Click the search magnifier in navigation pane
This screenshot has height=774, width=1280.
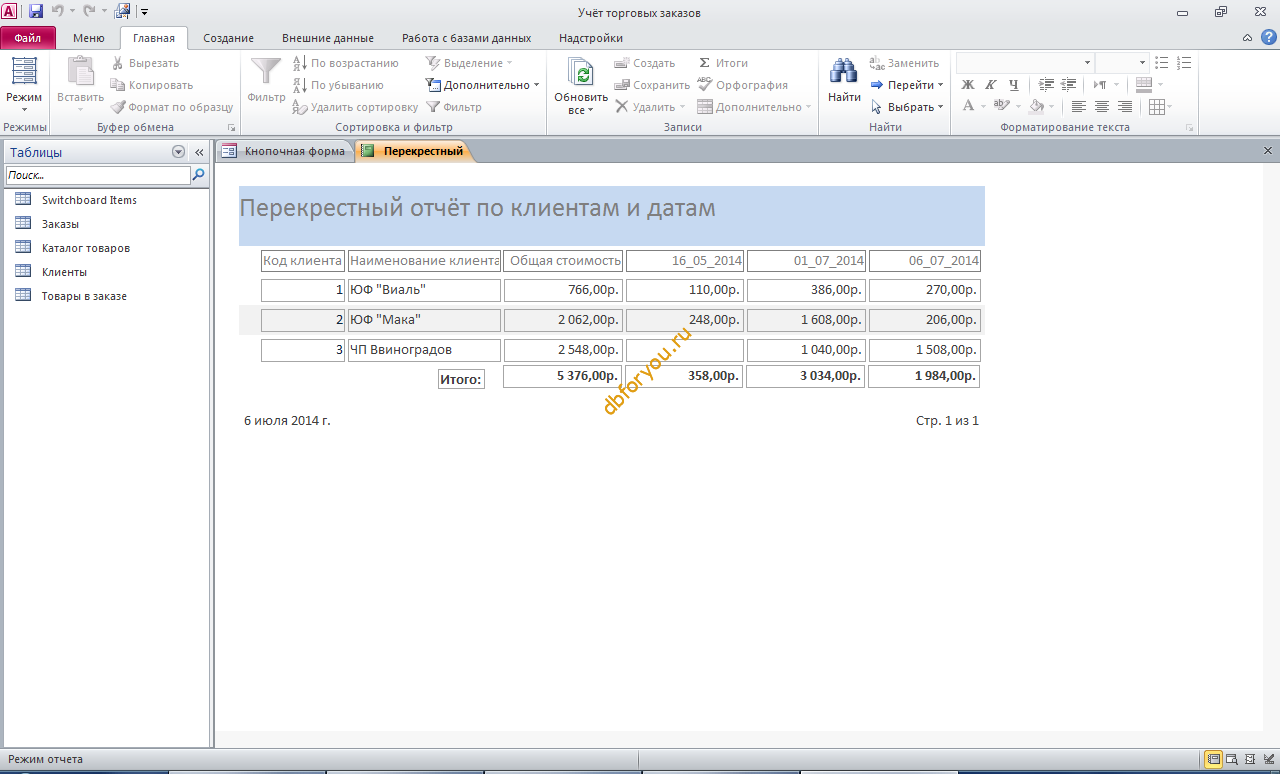(198, 175)
